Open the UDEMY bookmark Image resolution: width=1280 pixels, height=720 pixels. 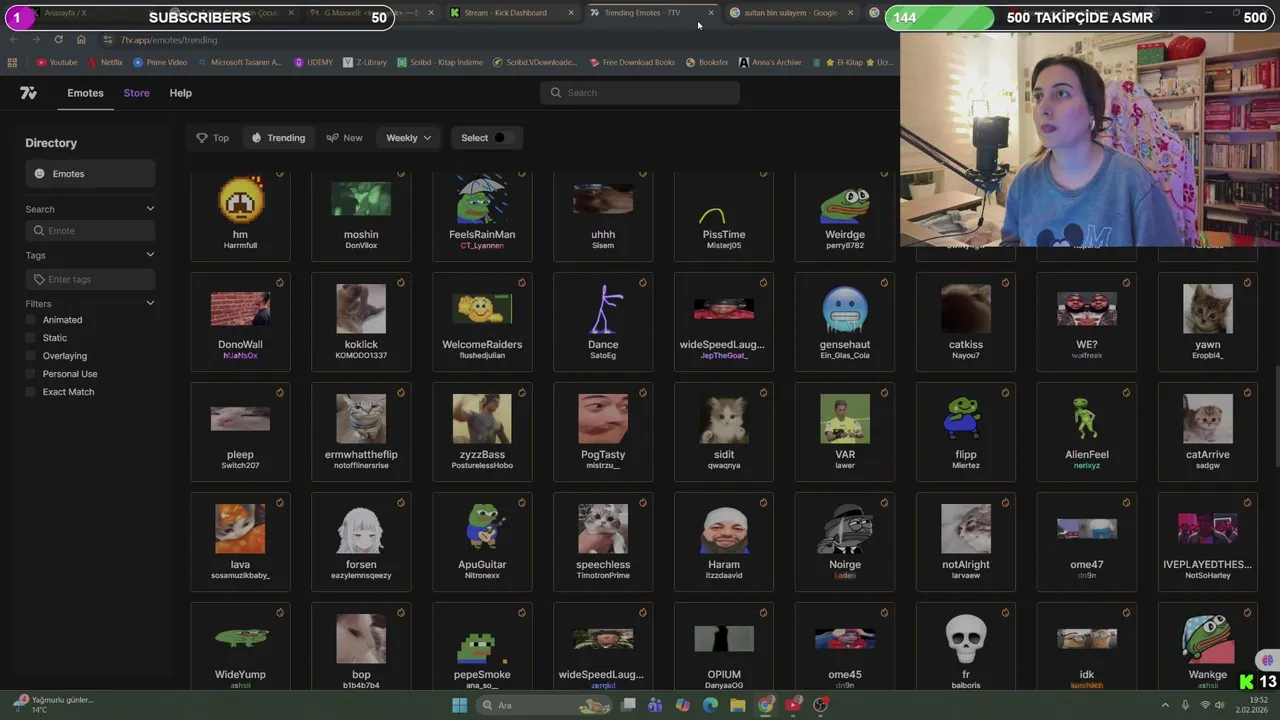[x=313, y=62]
